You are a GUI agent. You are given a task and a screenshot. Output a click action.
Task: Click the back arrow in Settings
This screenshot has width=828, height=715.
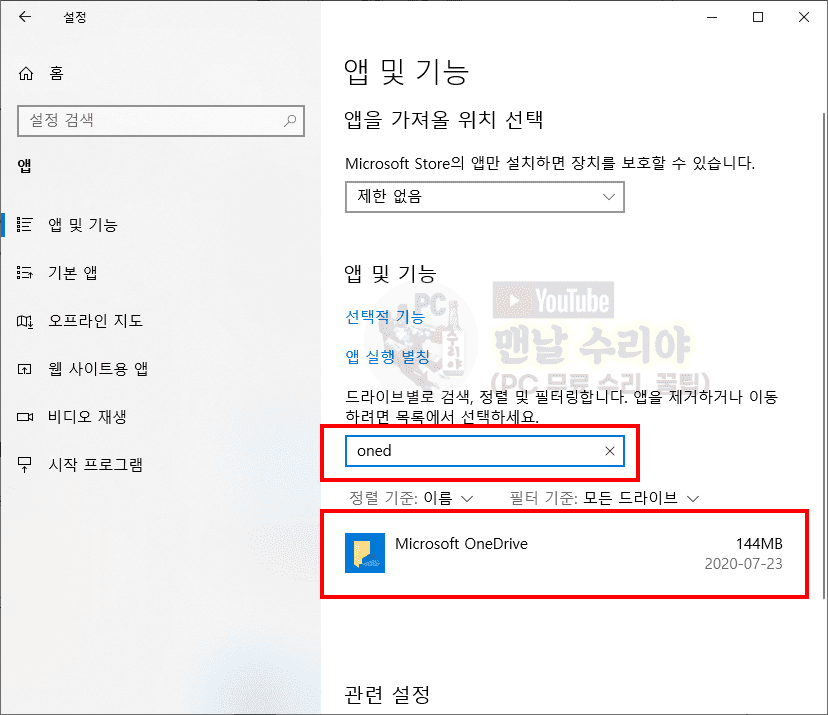pos(25,17)
